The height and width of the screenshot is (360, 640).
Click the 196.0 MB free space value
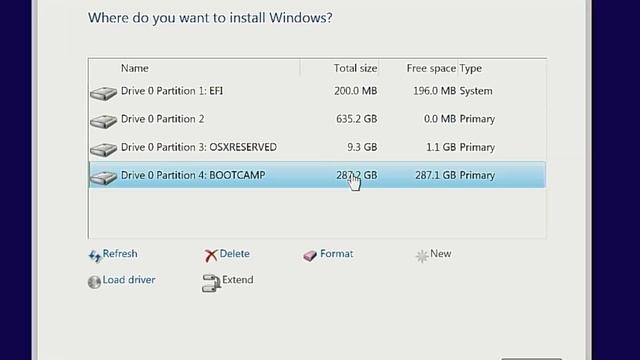coord(434,91)
